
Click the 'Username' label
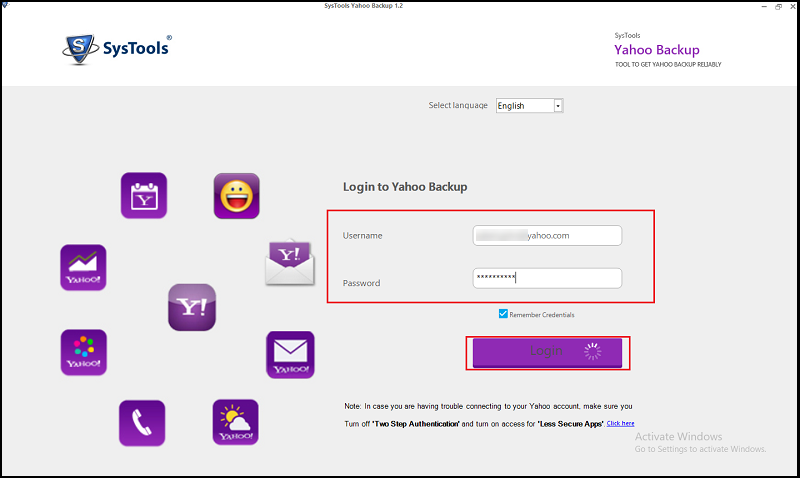pos(362,236)
